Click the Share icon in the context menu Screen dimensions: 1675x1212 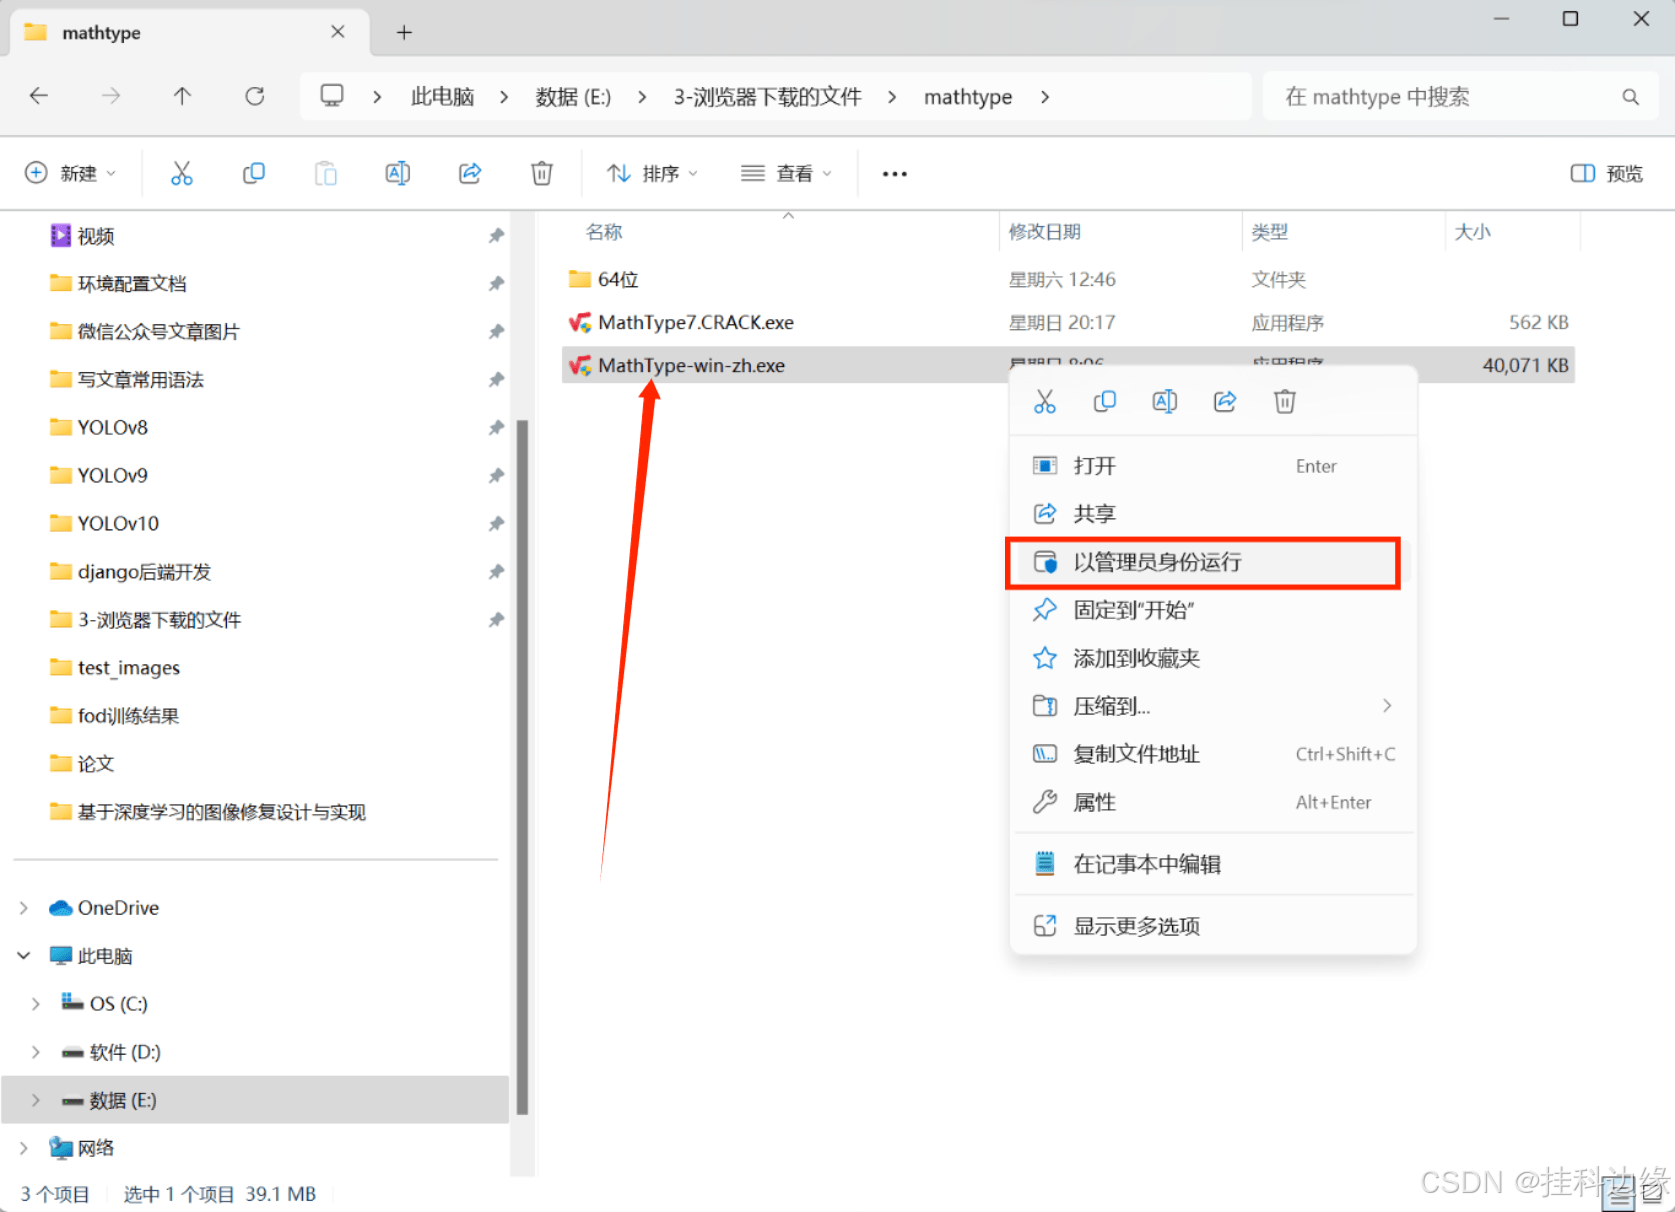pyautogui.click(x=1225, y=401)
